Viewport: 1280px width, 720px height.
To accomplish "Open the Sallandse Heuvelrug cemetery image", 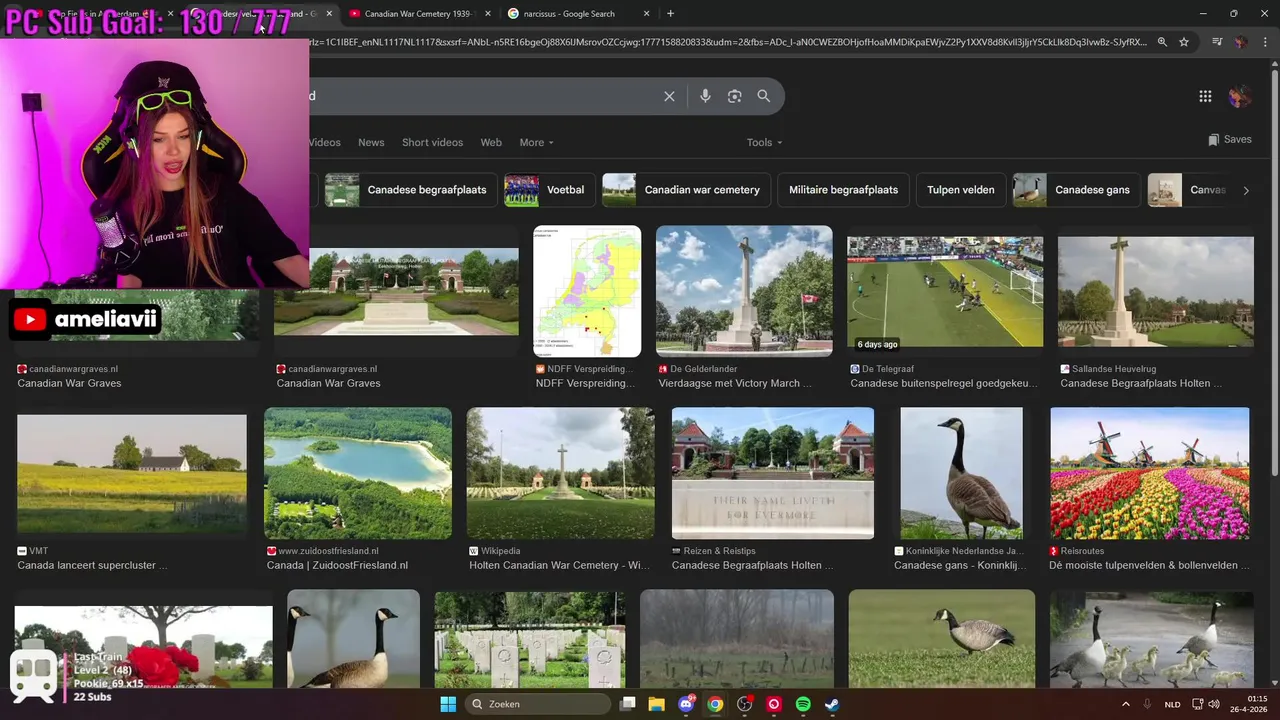I will point(1155,292).
